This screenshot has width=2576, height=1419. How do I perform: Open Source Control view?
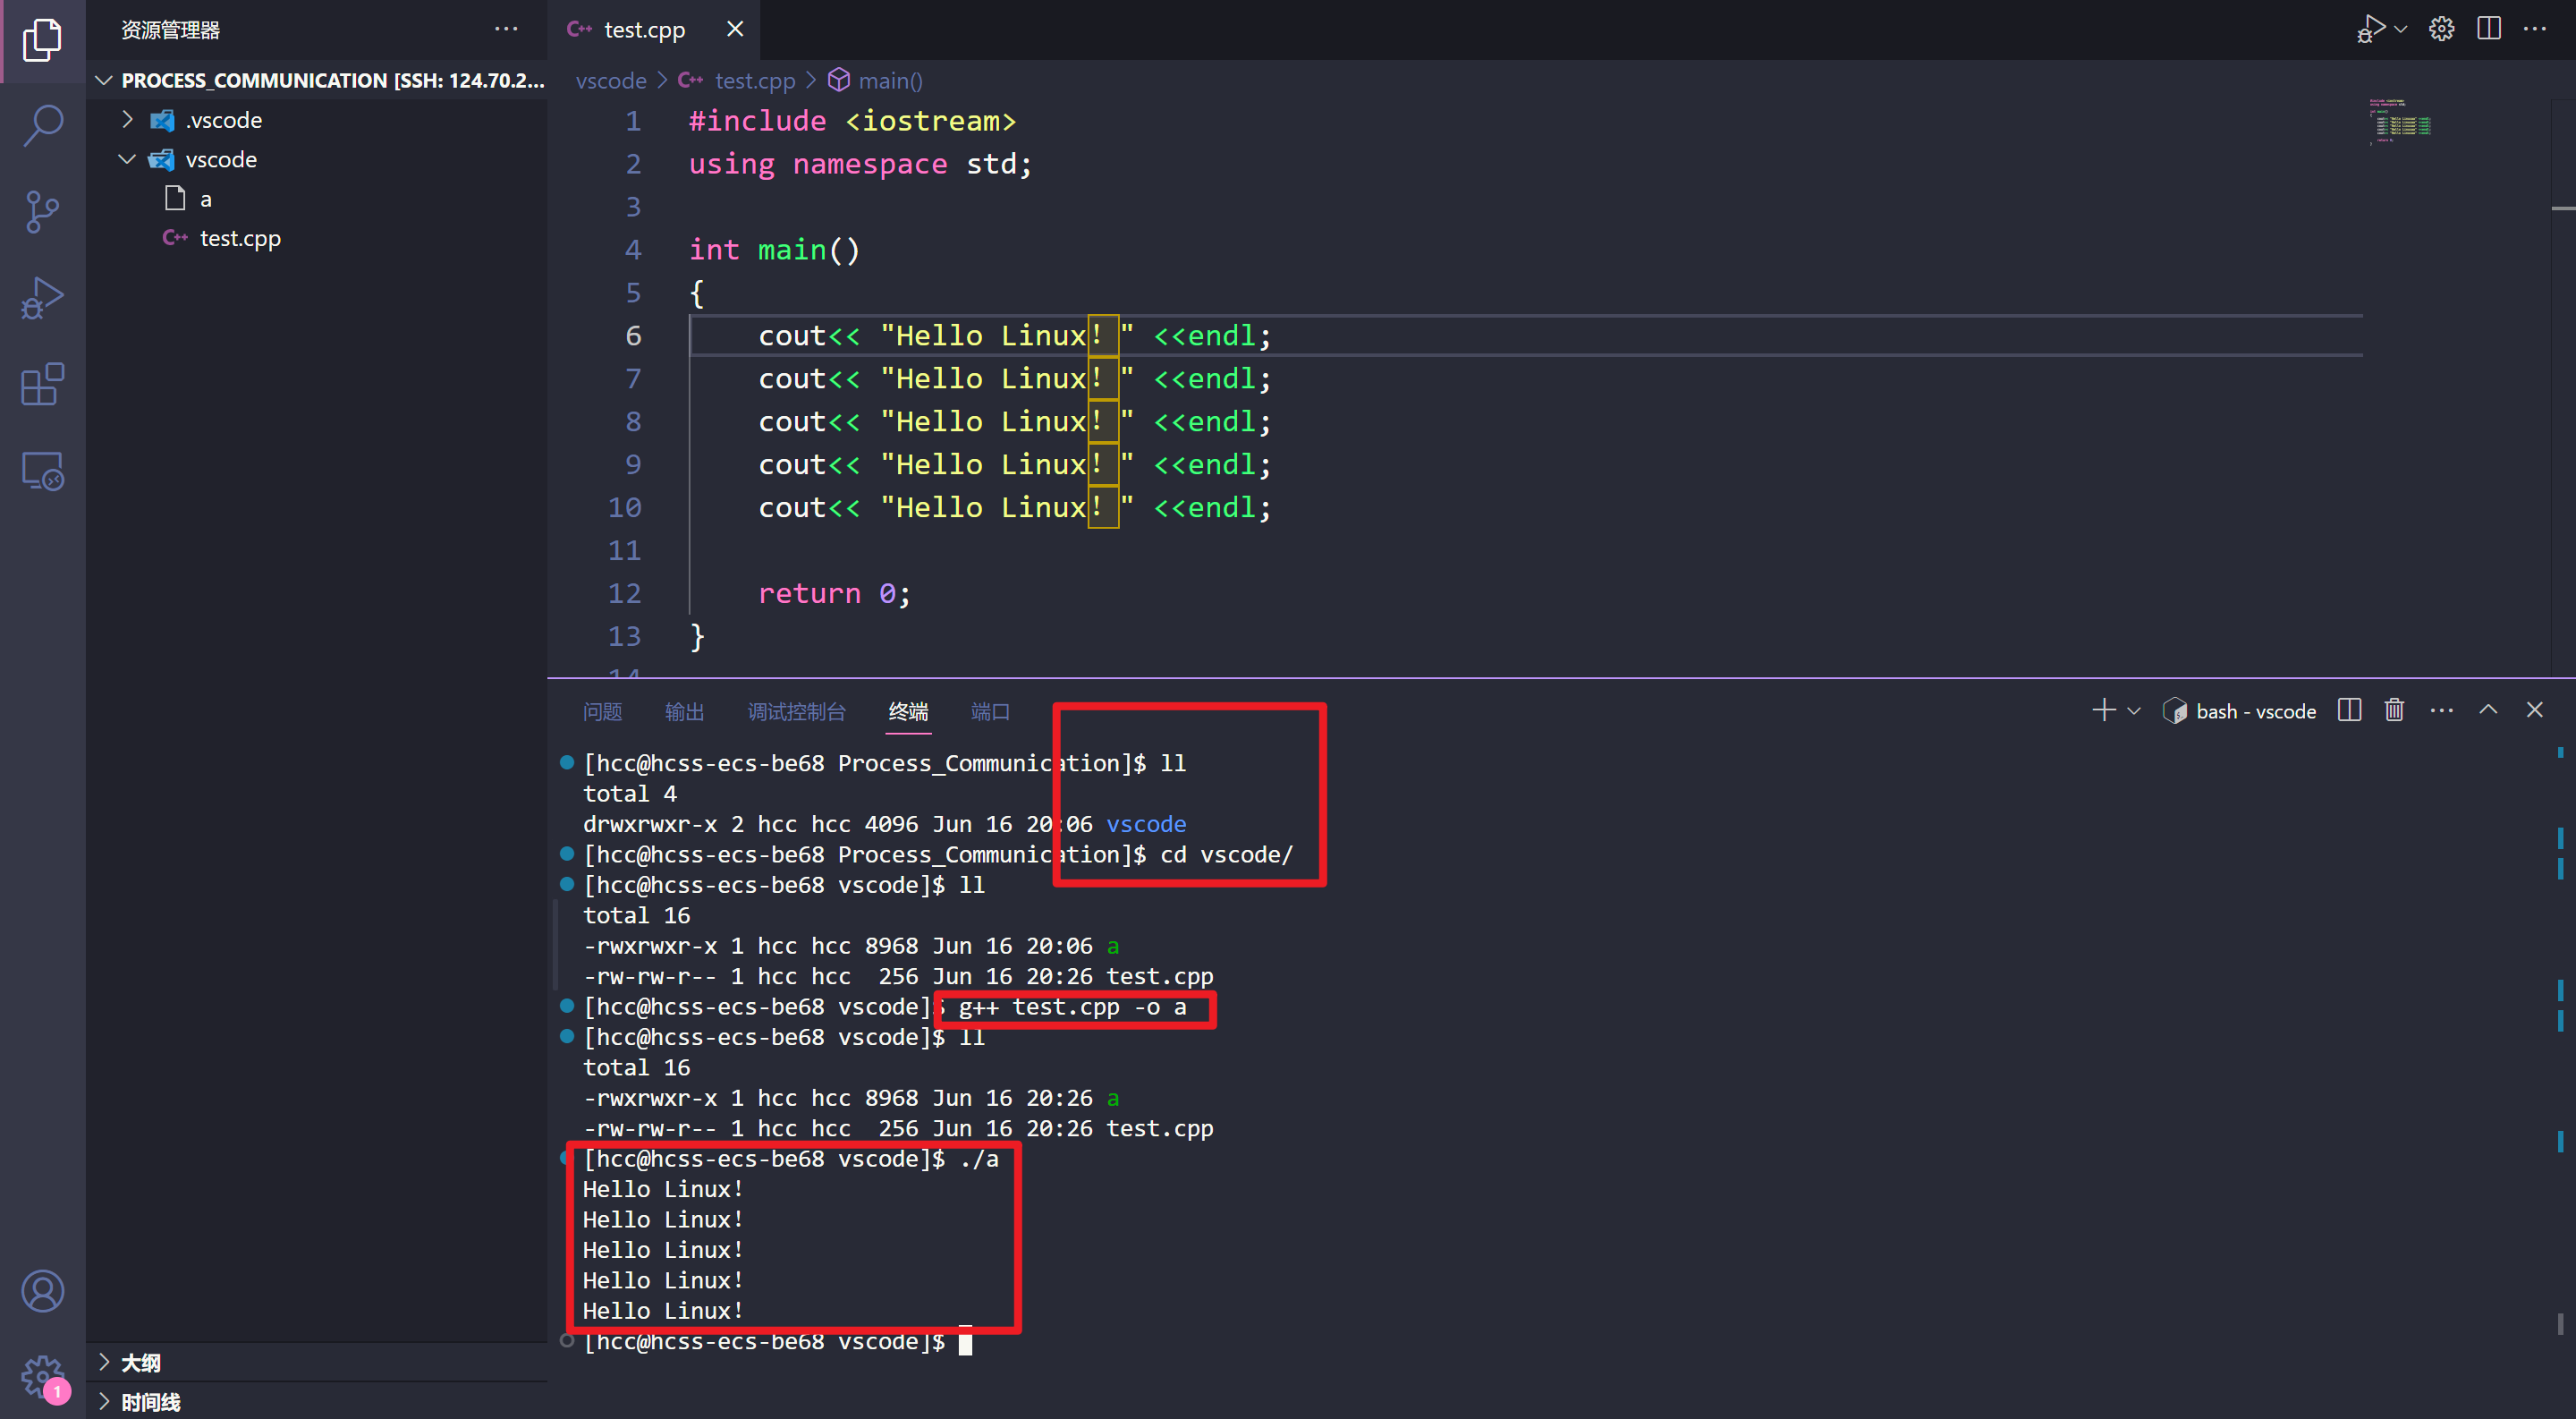[x=42, y=212]
